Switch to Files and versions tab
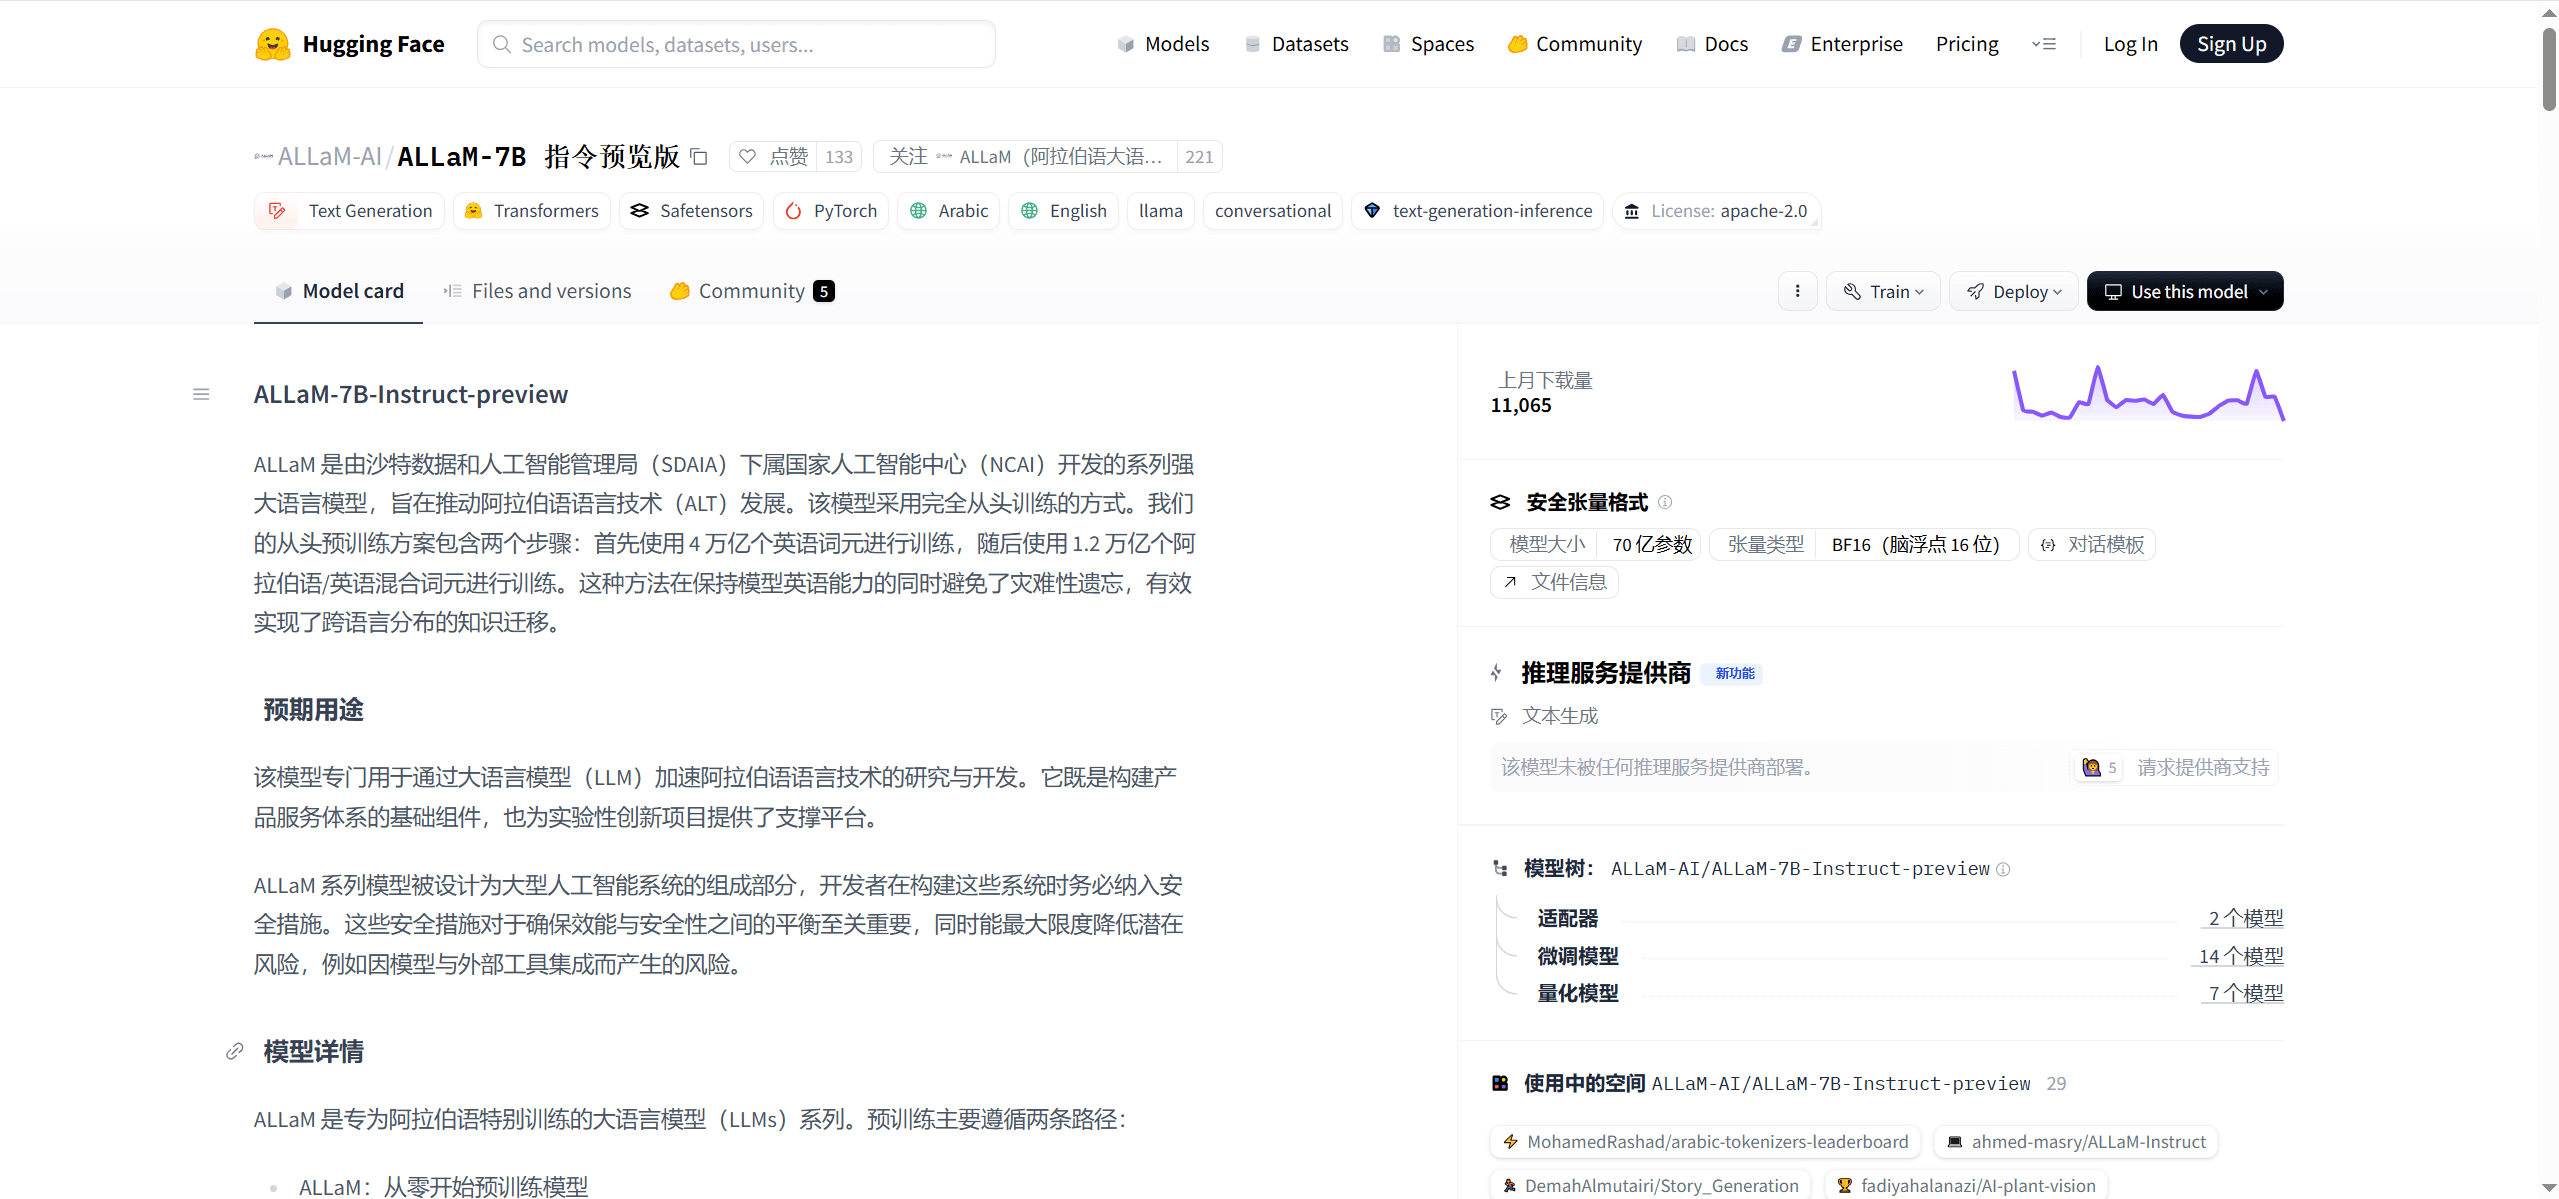The height and width of the screenshot is (1199, 2559). pos(537,291)
